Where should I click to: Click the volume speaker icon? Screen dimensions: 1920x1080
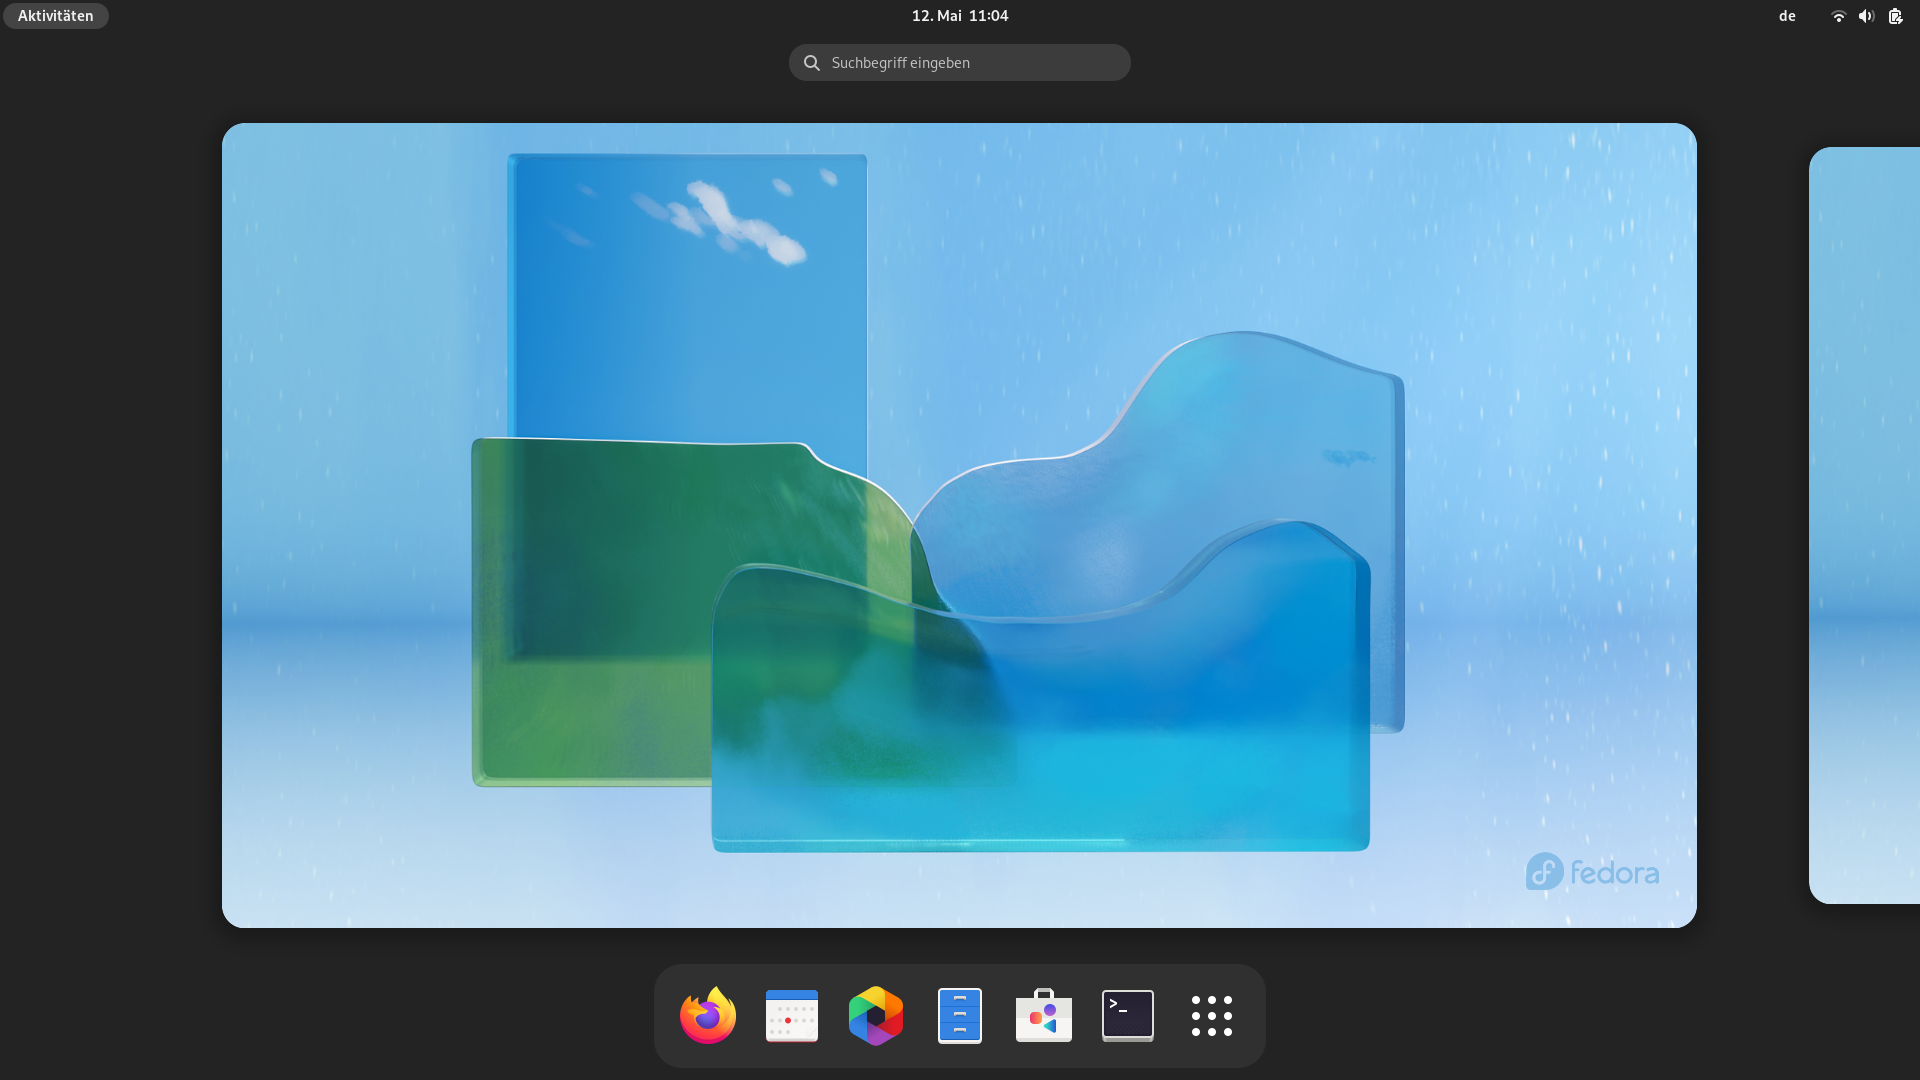[x=1866, y=16]
